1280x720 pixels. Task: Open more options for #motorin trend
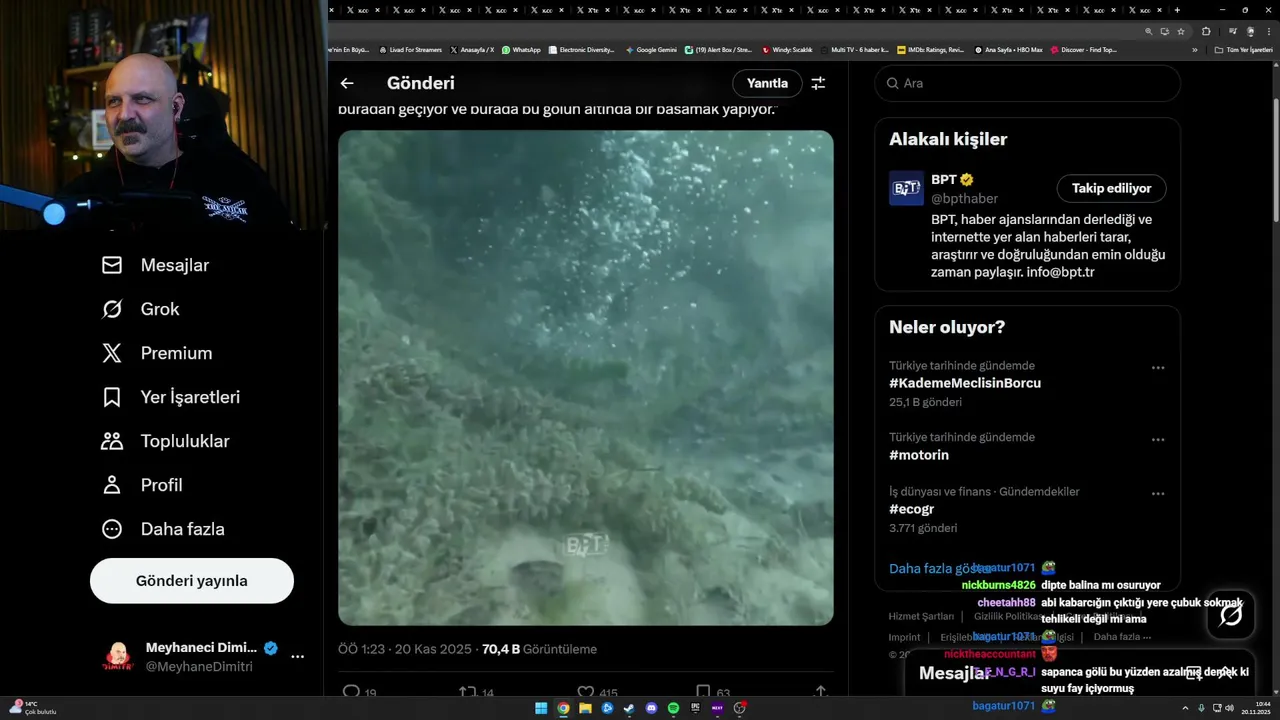(x=1158, y=439)
